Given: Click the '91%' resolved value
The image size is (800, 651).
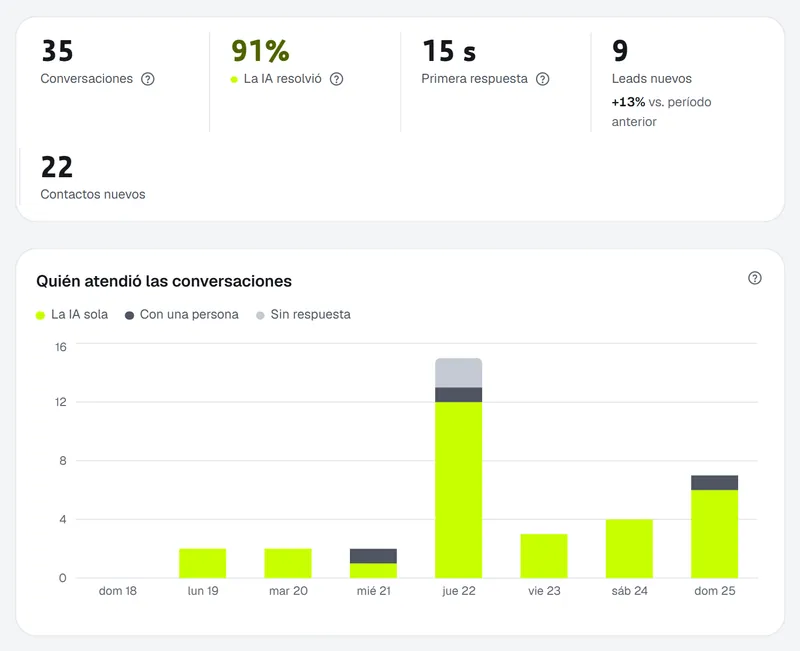Looking at the screenshot, I should coord(260,51).
